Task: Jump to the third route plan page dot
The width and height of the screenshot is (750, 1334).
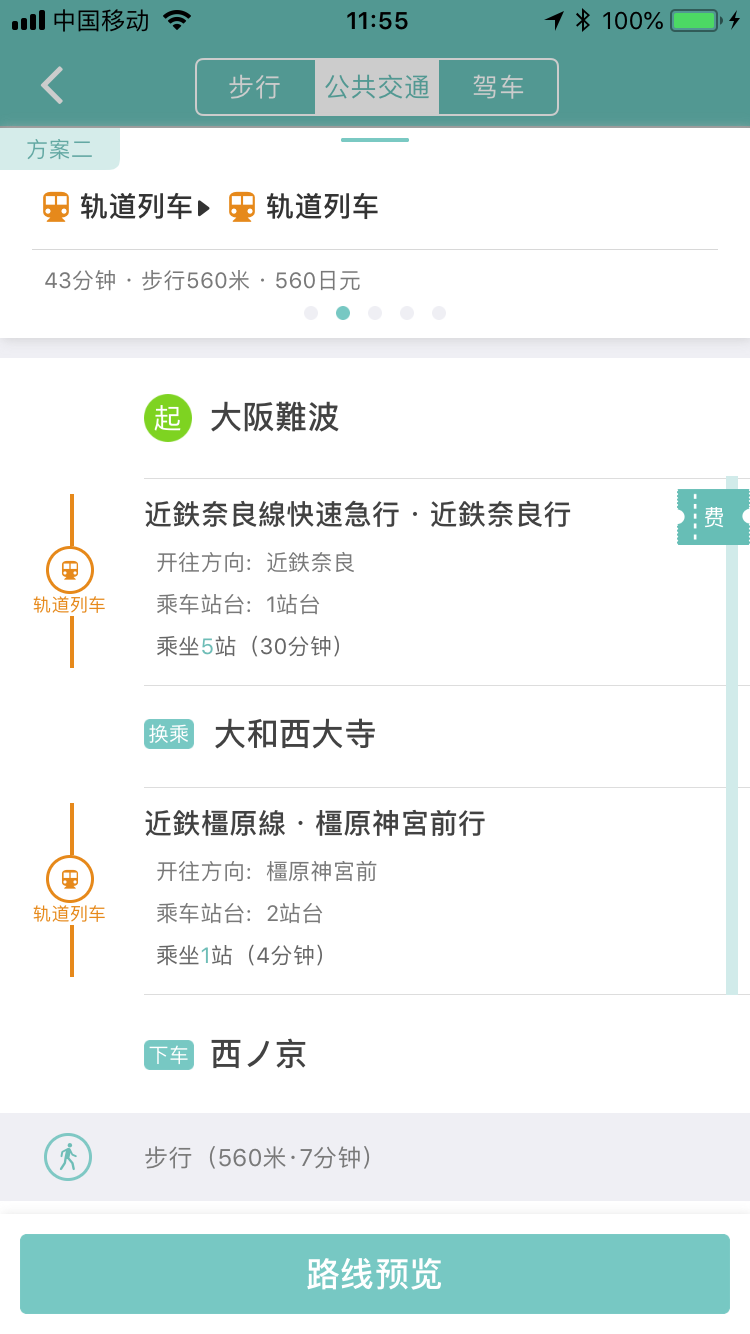Action: [375, 313]
